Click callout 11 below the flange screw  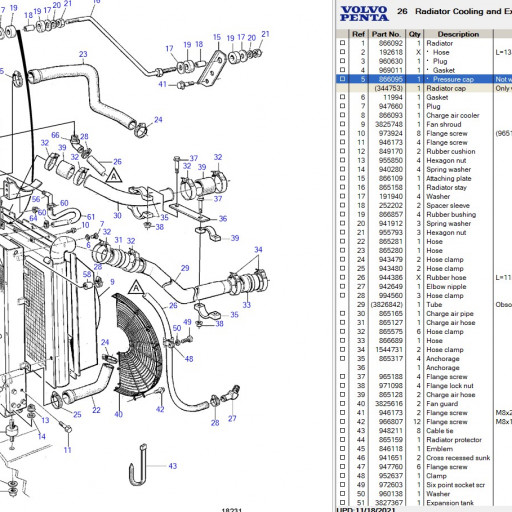[68, 450]
